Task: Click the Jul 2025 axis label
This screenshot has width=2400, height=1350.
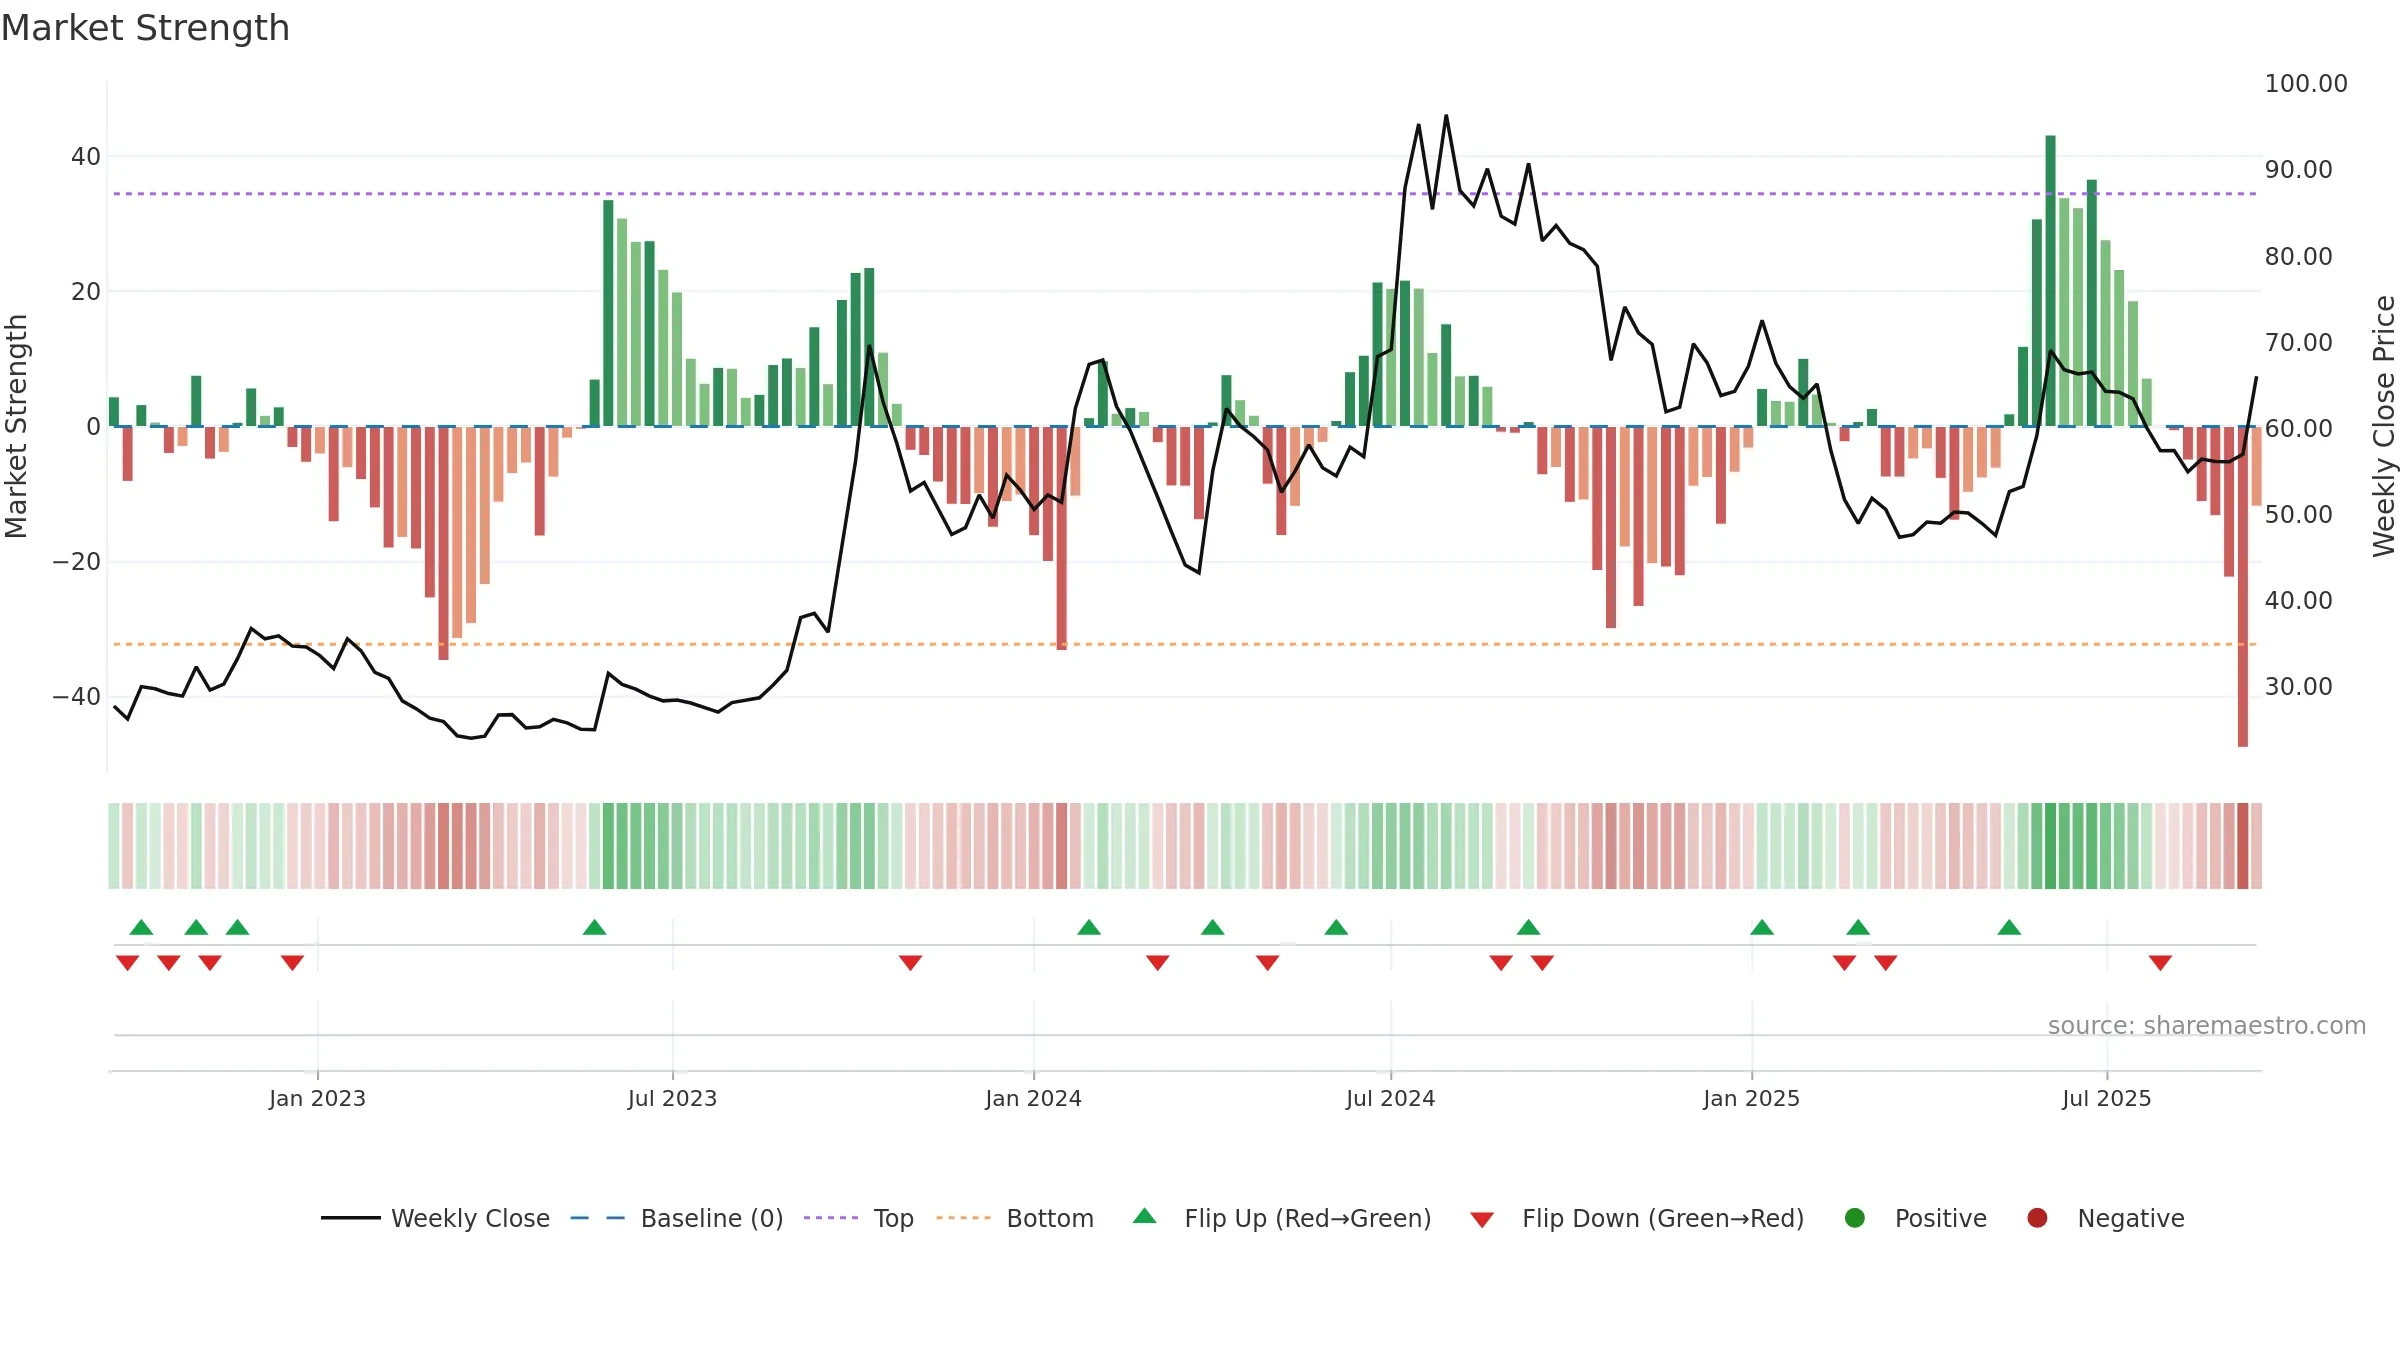Action: tap(2106, 1098)
